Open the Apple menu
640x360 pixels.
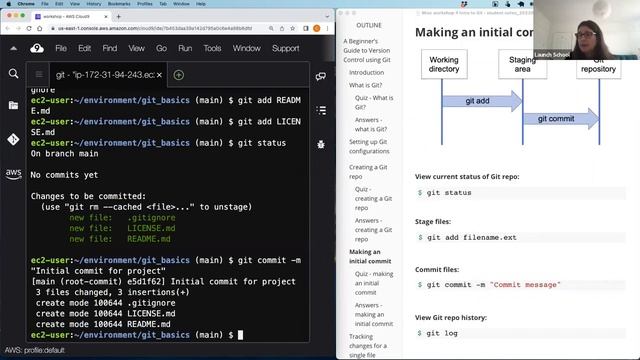click(x=8, y=4)
